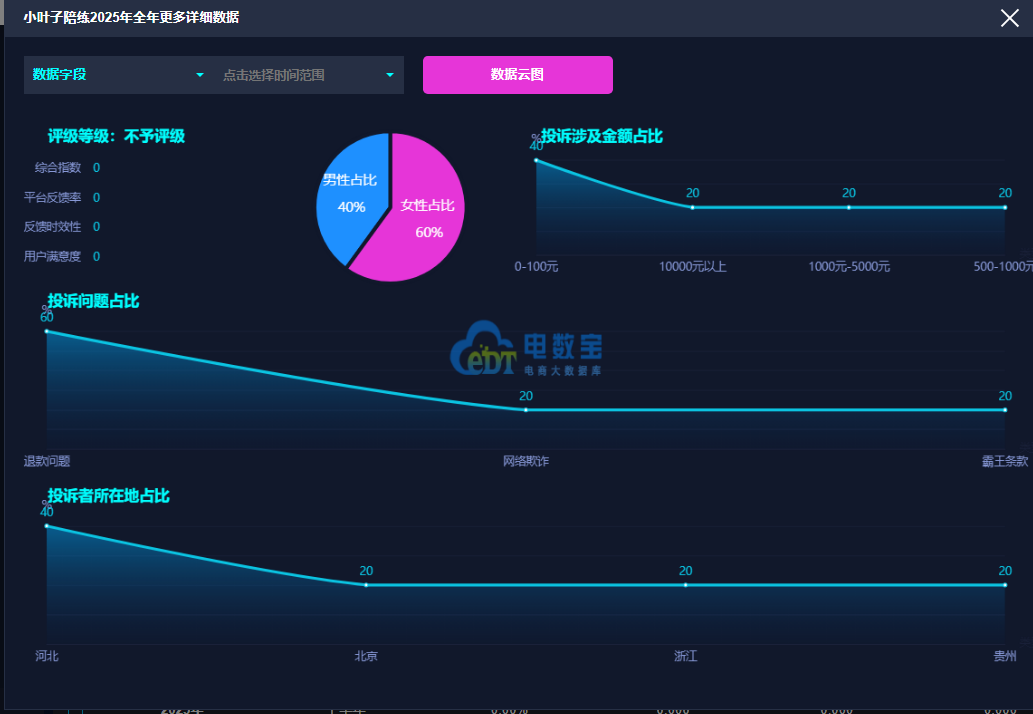Screen dimensions: 1033x714
Task: Expand the 点击选择时间范围 time range selector
Action: click(x=309, y=74)
